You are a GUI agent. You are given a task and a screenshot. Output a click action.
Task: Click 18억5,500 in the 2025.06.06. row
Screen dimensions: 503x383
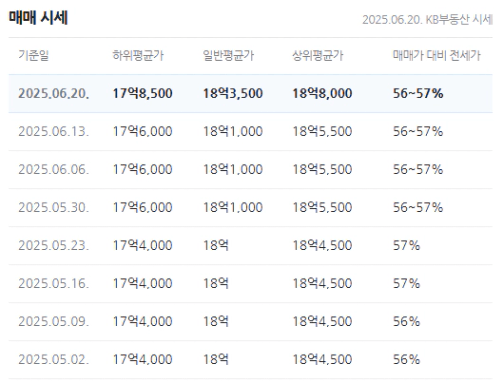(322, 169)
